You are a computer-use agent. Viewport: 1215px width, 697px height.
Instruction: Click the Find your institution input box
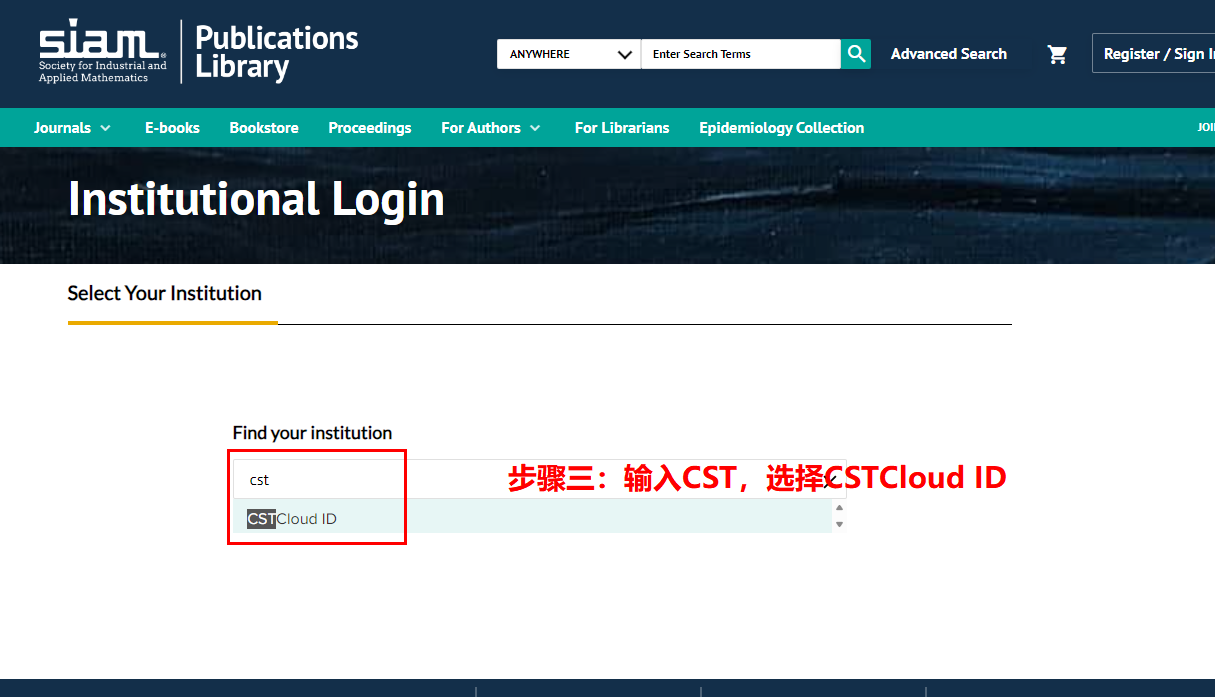click(539, 480)
